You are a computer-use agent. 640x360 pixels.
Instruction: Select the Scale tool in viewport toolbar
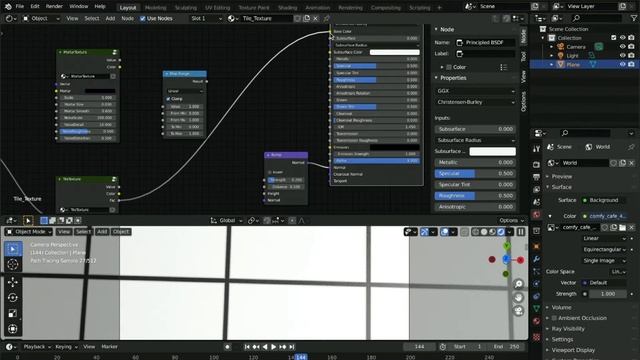click(13, 313)
